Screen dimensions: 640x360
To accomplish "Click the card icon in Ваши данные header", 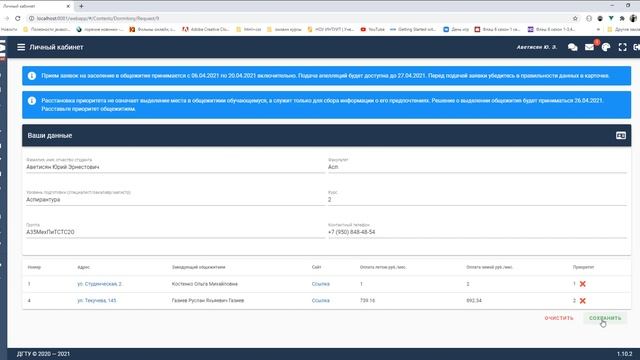I will (x=620, y=136).
